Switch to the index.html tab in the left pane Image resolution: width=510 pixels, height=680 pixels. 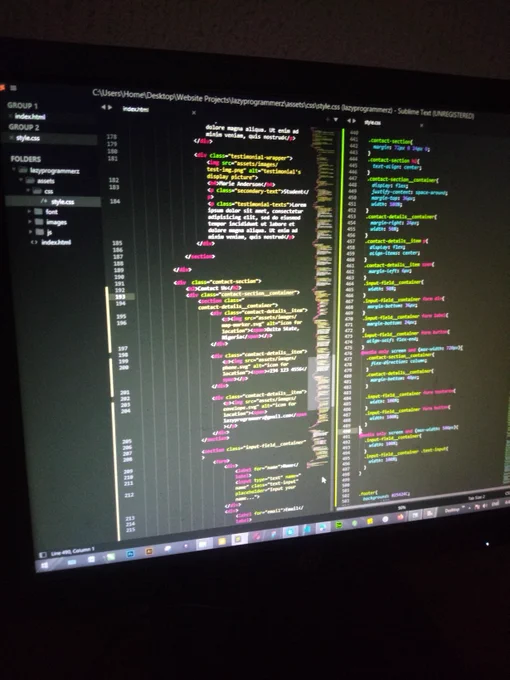pos(136,109)
